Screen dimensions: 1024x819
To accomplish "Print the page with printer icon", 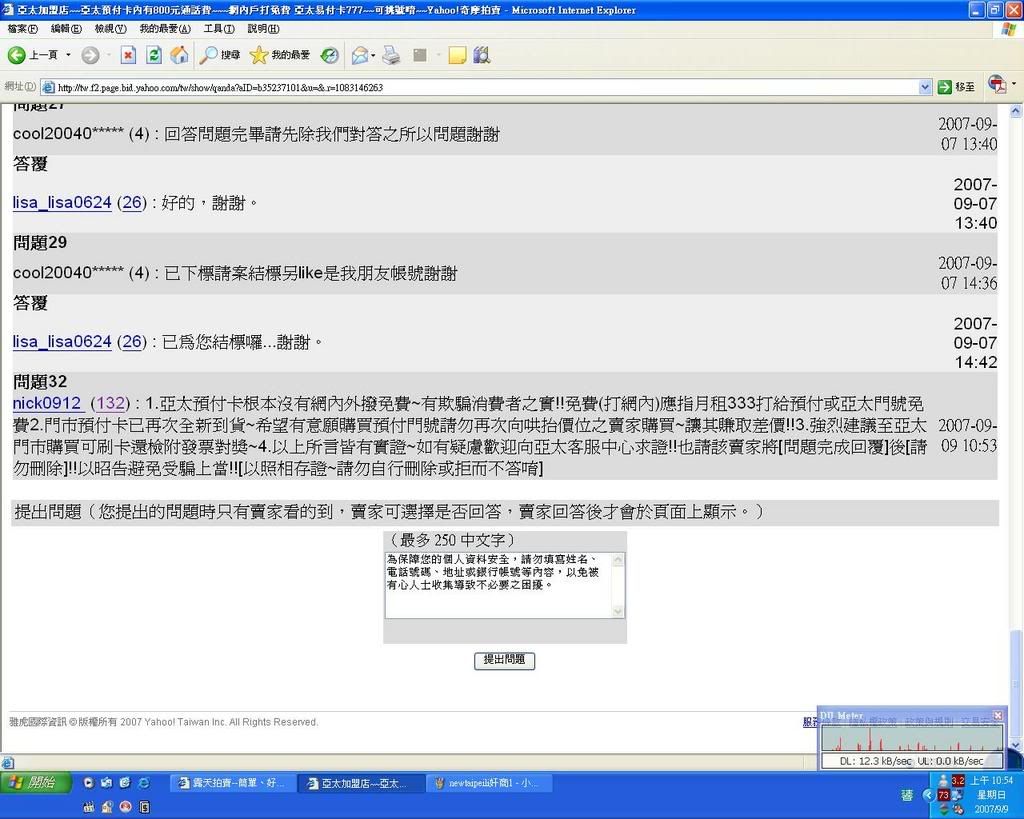I will coord(391,56).
